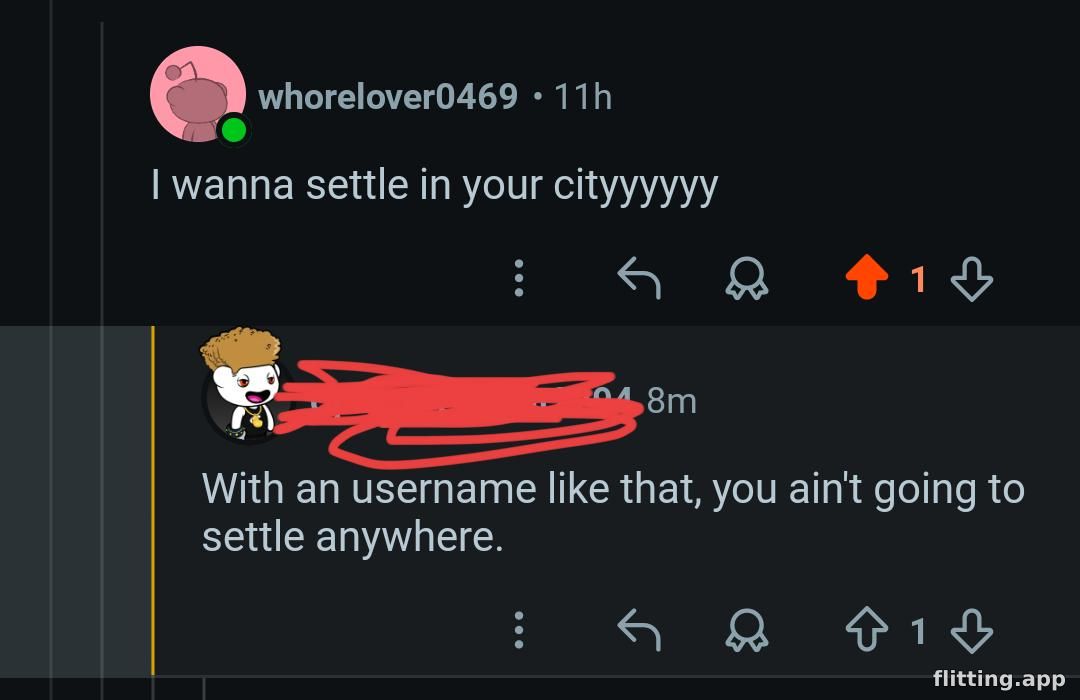1080x700 pixels.
Task: Click the flitting.app watermark
Action: (x=998, y=679)
